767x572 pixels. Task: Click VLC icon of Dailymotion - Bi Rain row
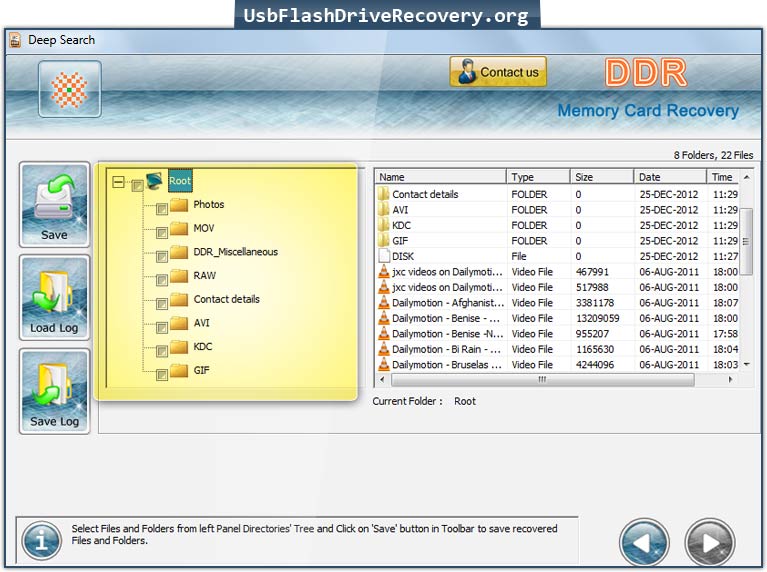(384, 349)
